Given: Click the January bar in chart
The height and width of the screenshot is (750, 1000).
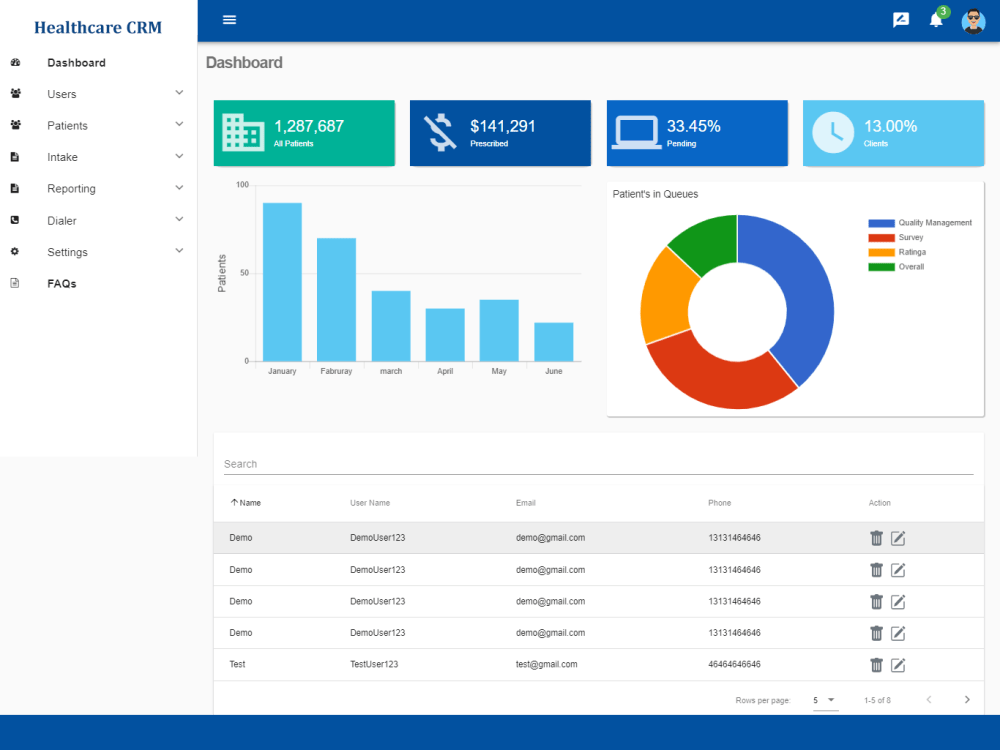Looking at the screenshot, I should click(x=282, y=282).
